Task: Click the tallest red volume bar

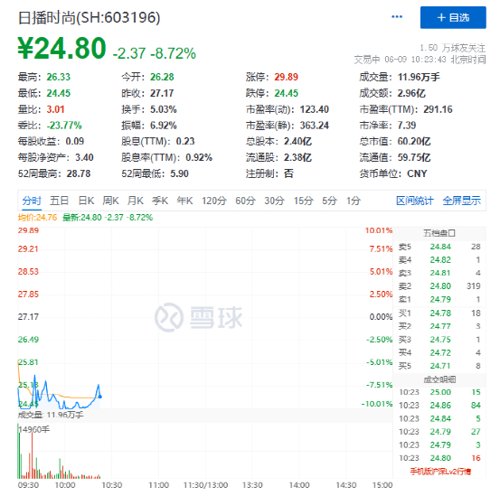Action: click(32, 454)
